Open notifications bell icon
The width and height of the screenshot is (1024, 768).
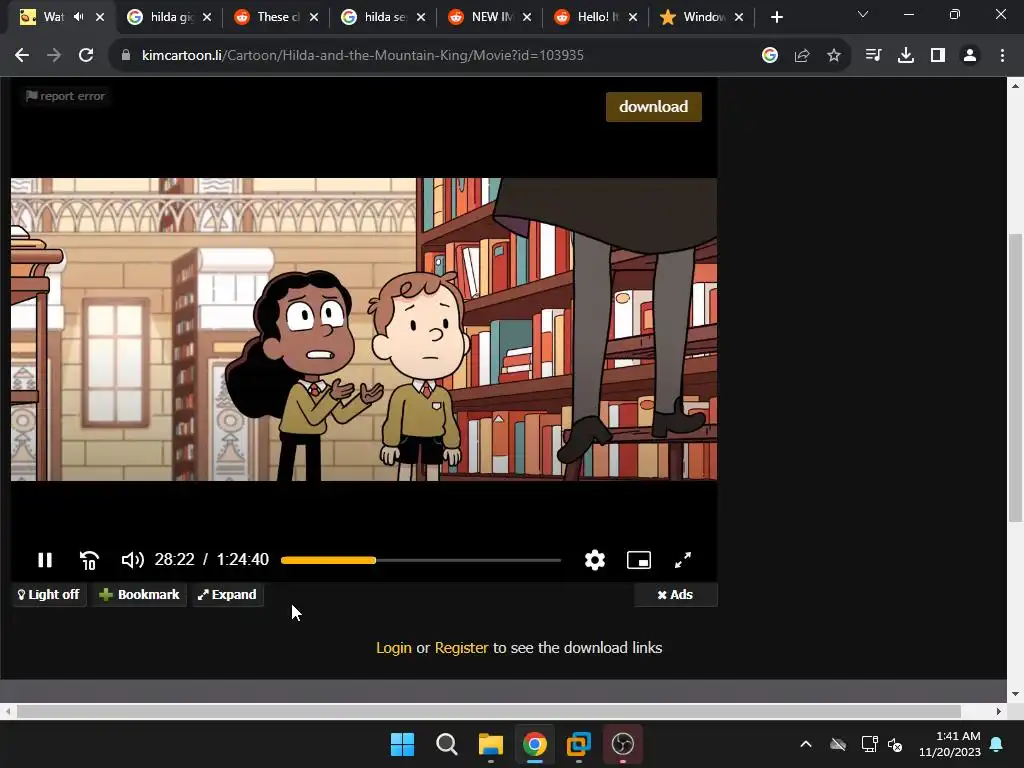(x=997, y=744)
